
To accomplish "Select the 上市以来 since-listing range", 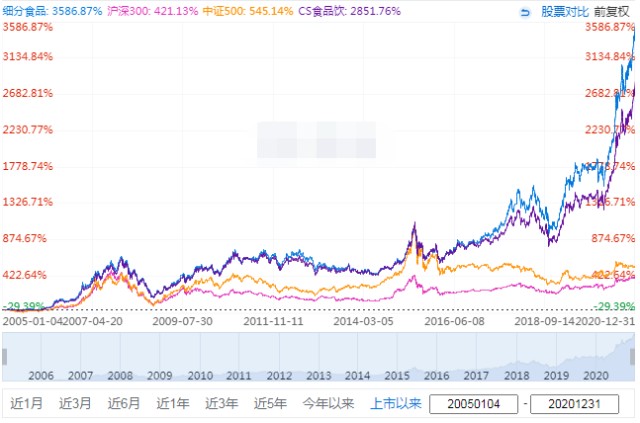I will point(393,404).
